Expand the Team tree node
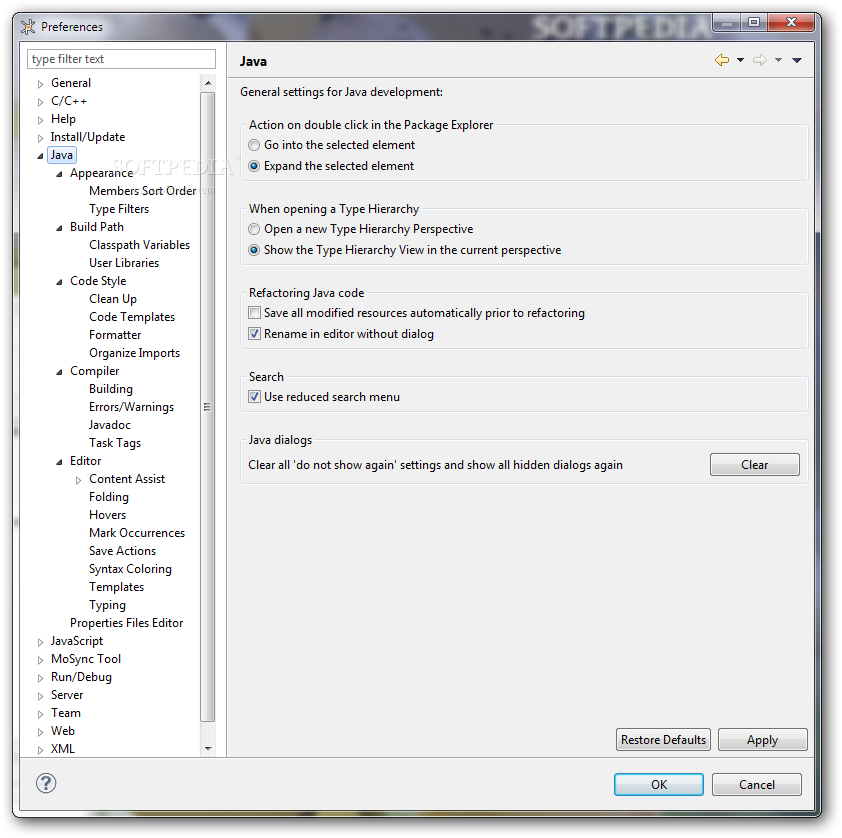842x838 pixels. pos(40,714)
